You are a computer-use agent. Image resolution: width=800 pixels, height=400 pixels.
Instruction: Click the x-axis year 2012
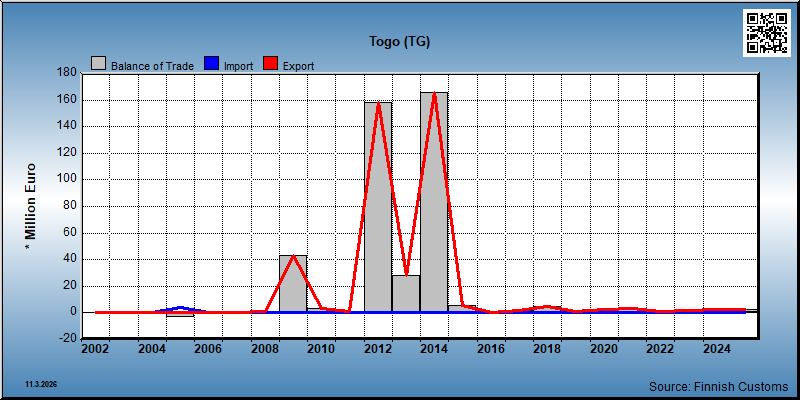click(x=378, y=349)
